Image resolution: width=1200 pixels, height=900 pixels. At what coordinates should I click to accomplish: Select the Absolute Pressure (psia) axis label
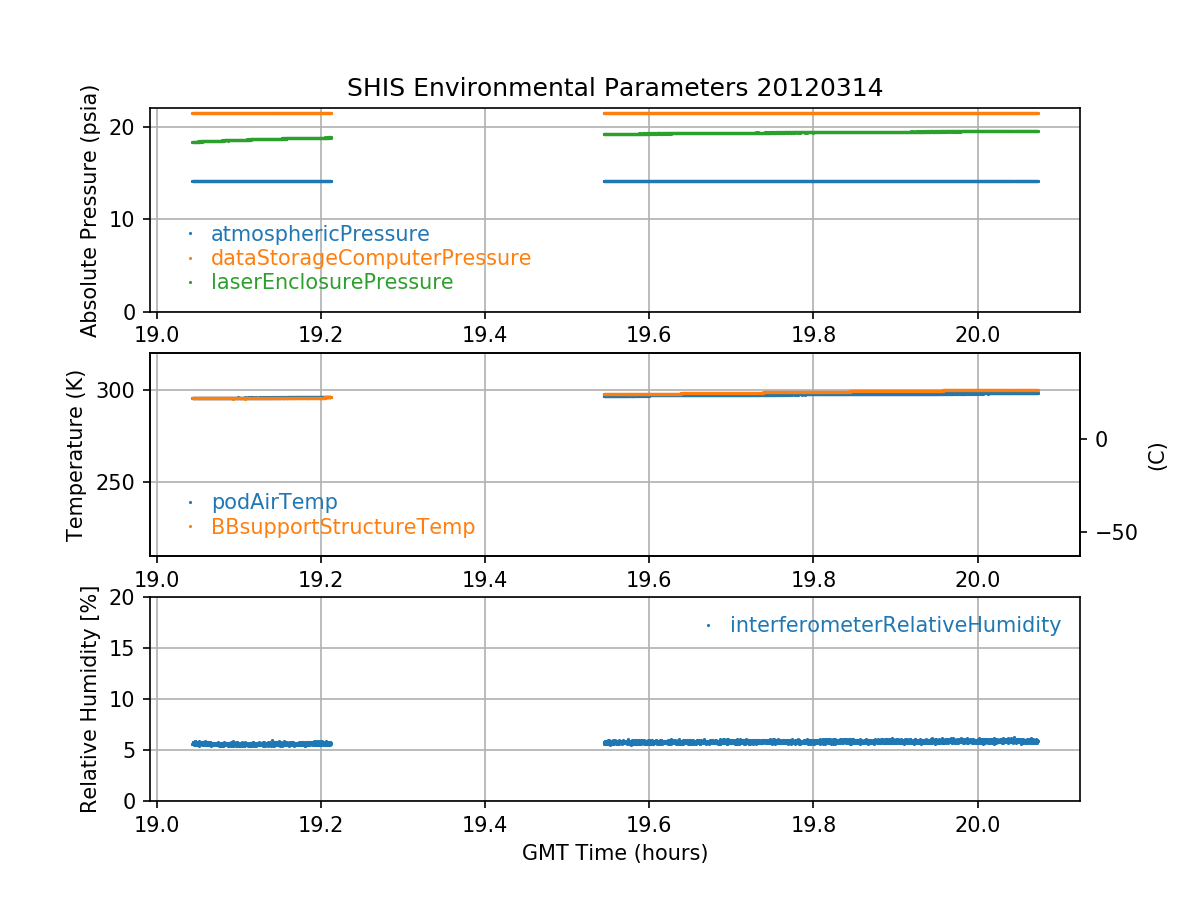(x=90, y=210)
